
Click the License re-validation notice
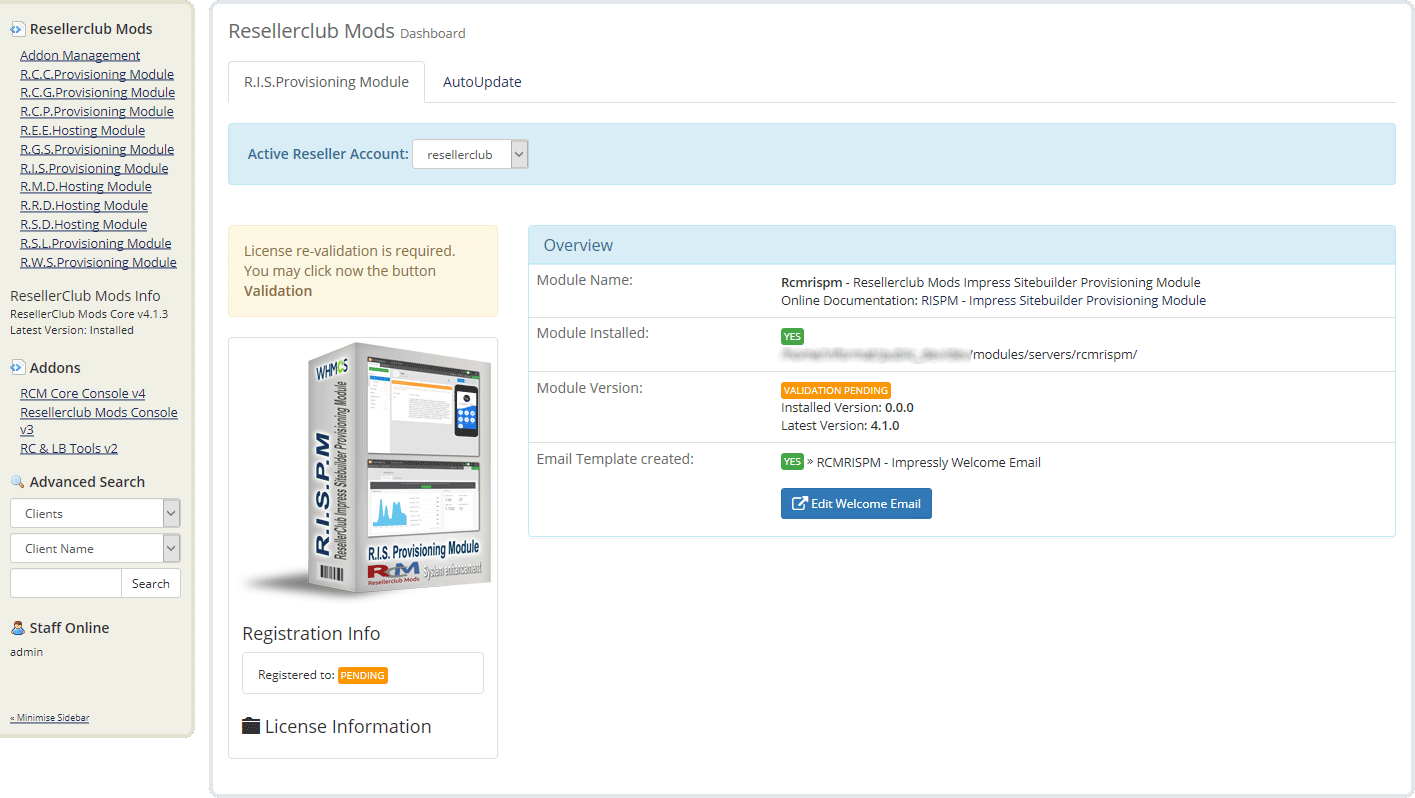click(x=363, y=271)
